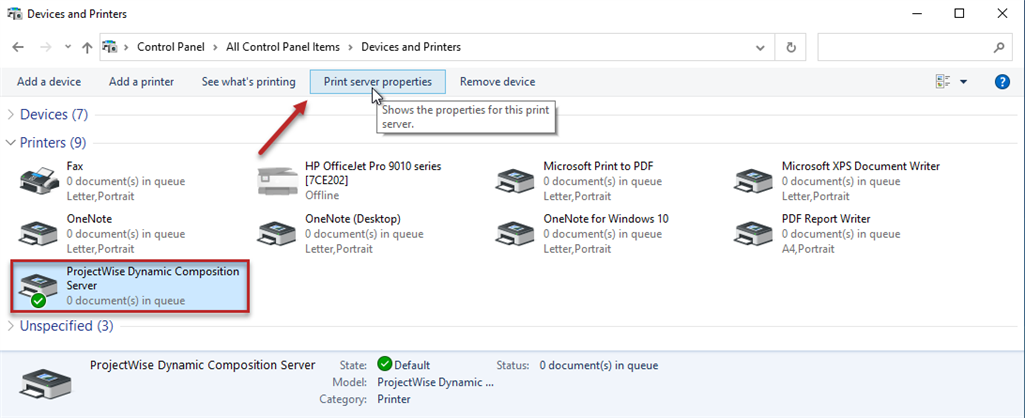Open the recent locations dropdown arrow
The width and height of the screenshot is (1025, 418).
tap(68, 47)
